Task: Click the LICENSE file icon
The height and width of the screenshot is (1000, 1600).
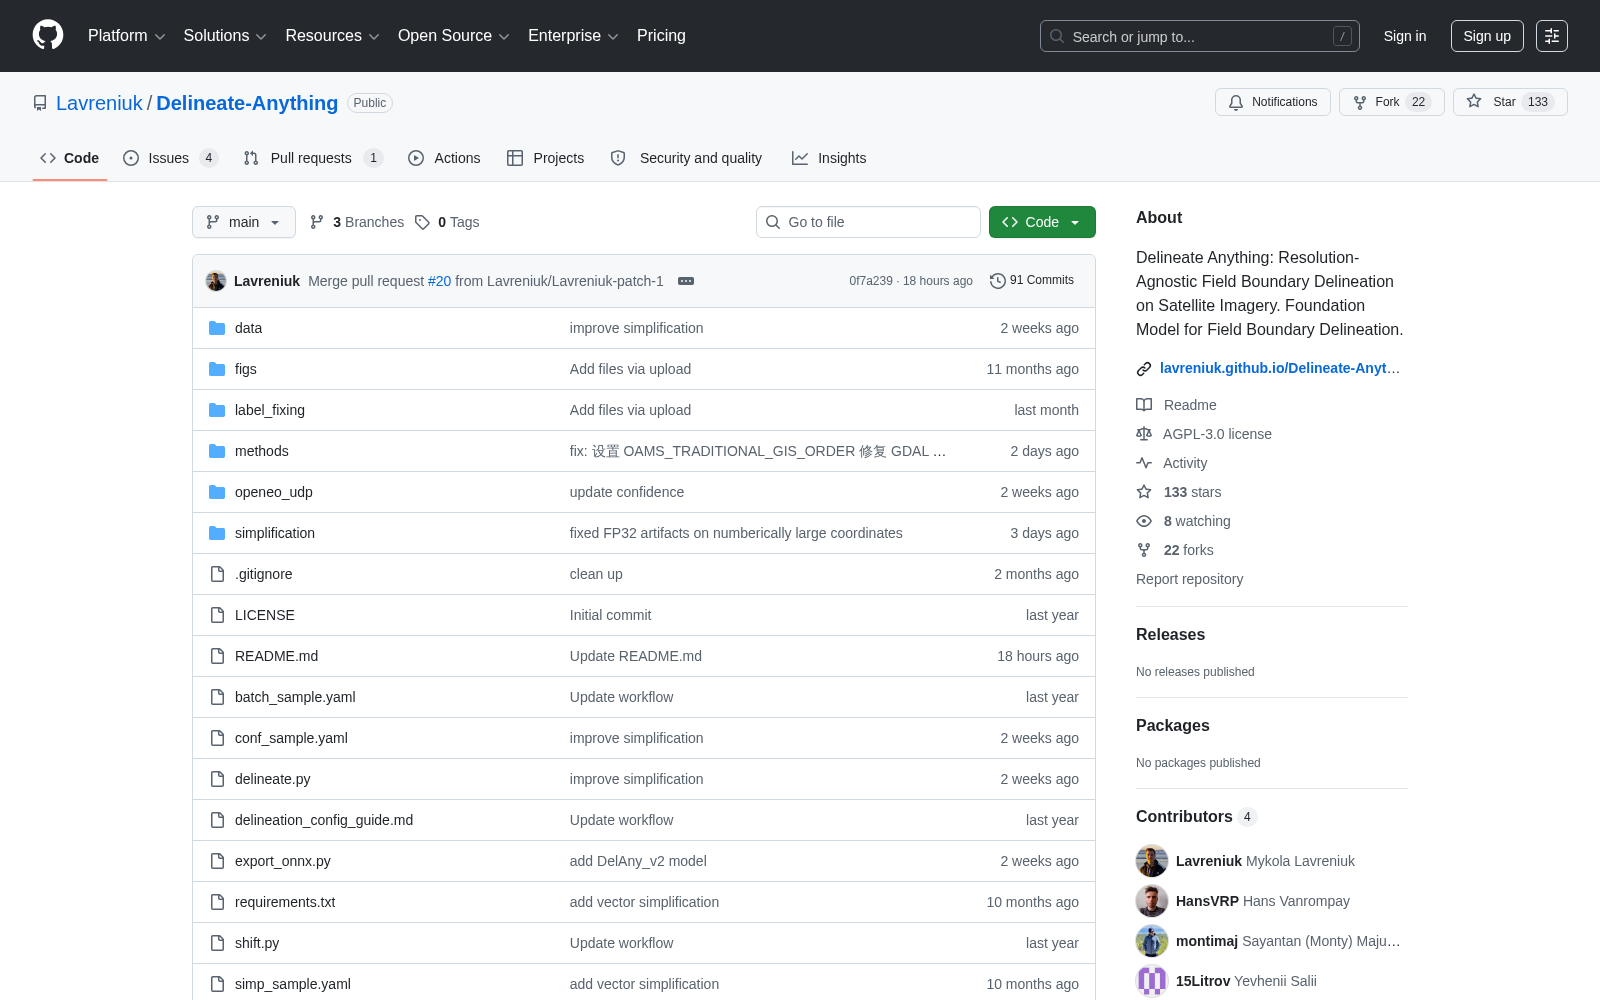Action: pos(217,615)
